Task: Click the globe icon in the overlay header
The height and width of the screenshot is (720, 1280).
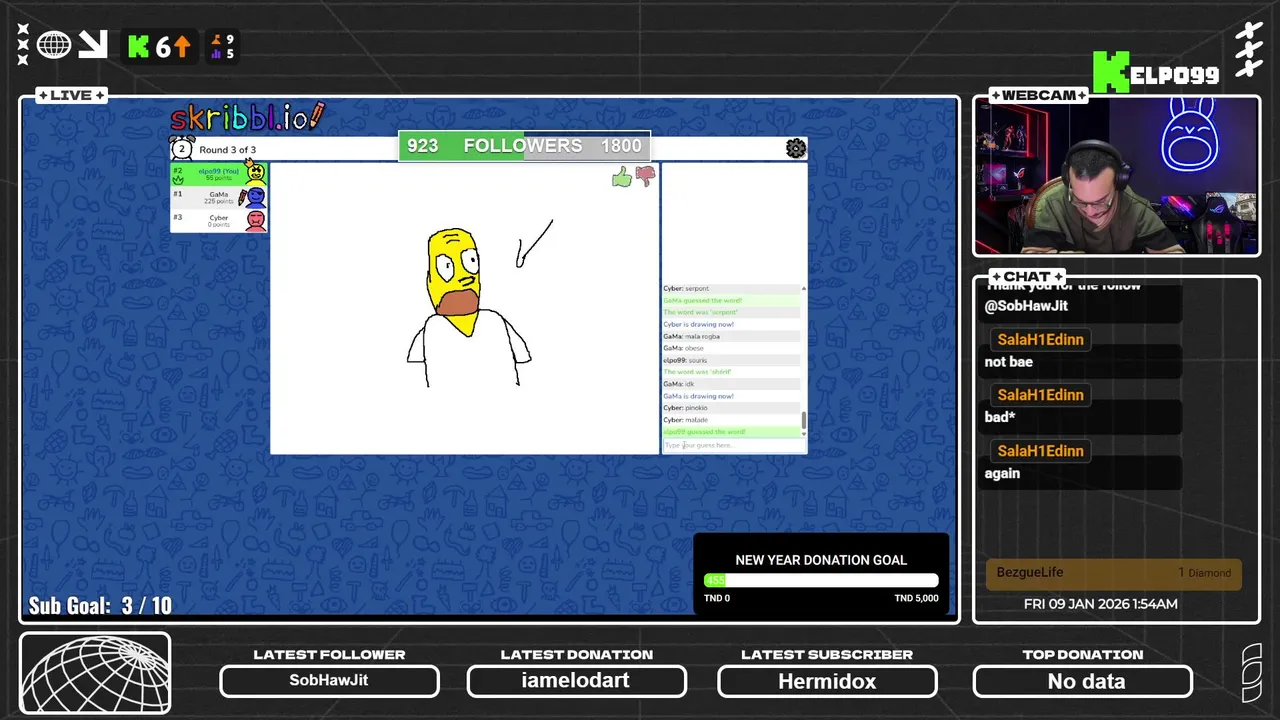Action: [54, 45]
